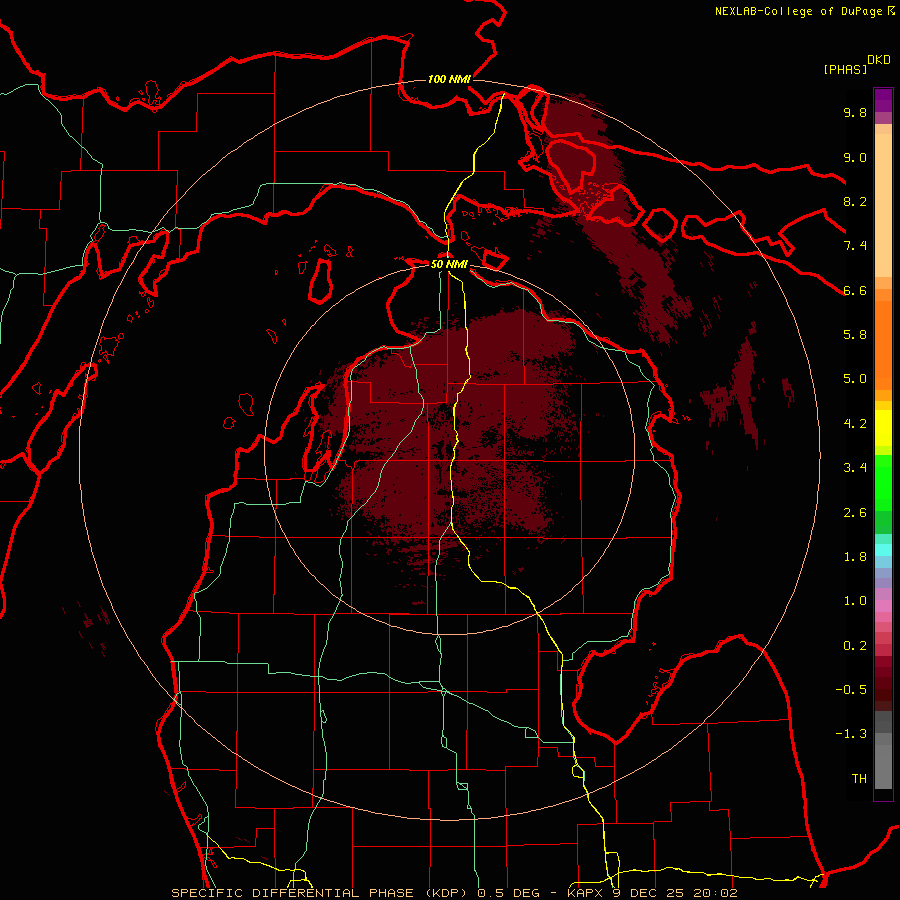Click the 1.0 color scale value
Screen dimensions: 900x900
click(x=855, y=601)
